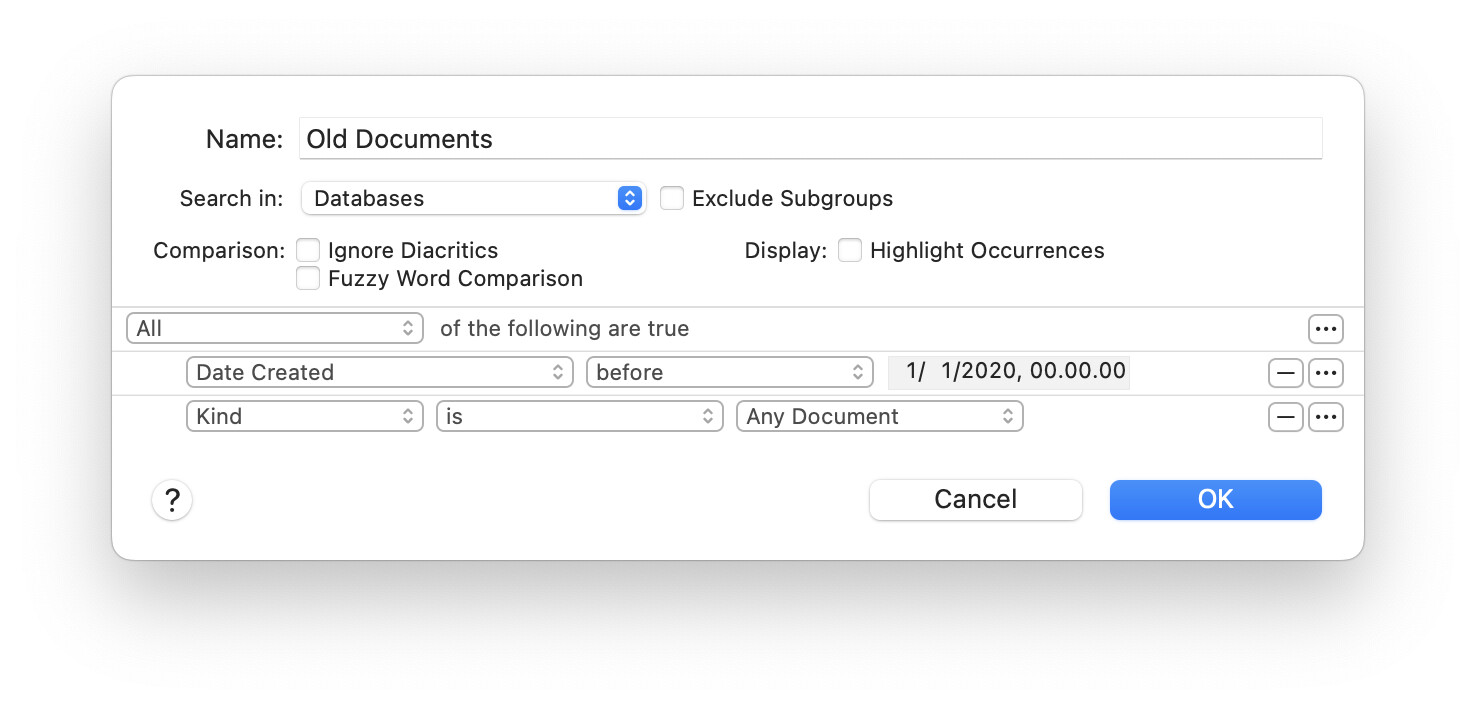This screenshot has height=708, width=1476.
Task: Open the Kind attribute dropdown
Action: coord(305,417)
